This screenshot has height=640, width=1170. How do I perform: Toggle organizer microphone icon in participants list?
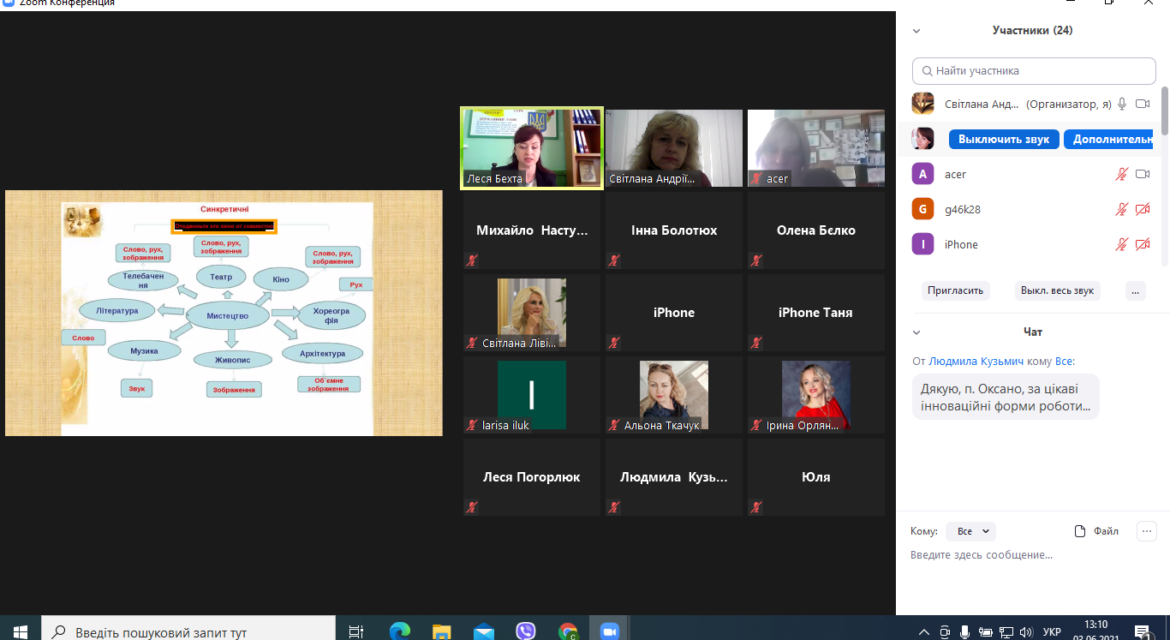click(1121, 104)
